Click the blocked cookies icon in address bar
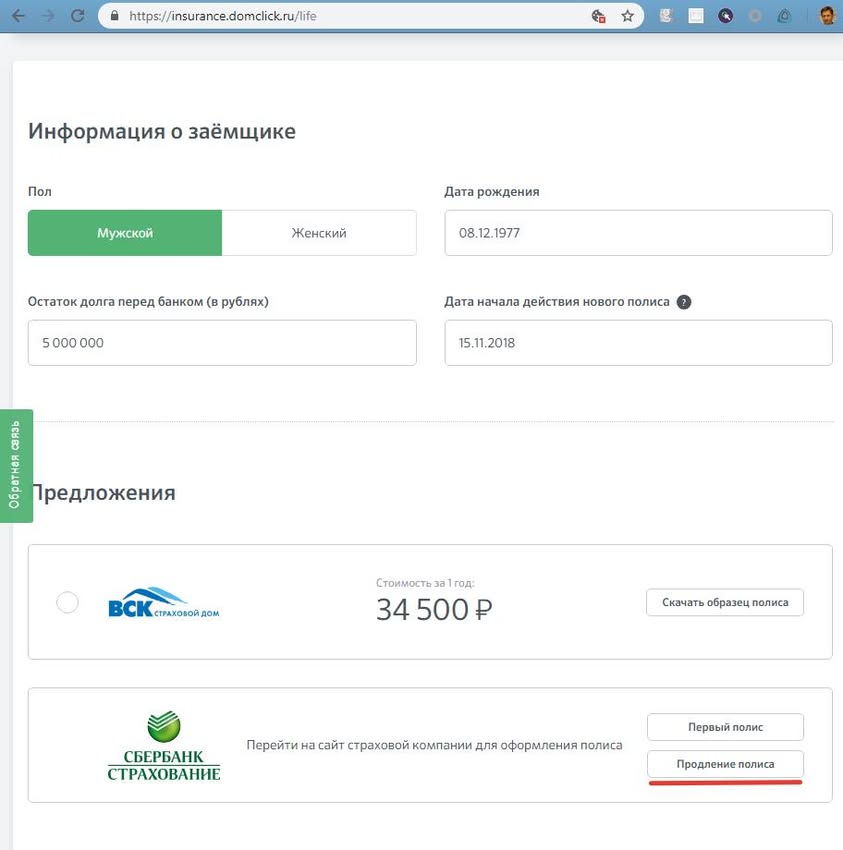843x850 pixels. coord(598,16)
